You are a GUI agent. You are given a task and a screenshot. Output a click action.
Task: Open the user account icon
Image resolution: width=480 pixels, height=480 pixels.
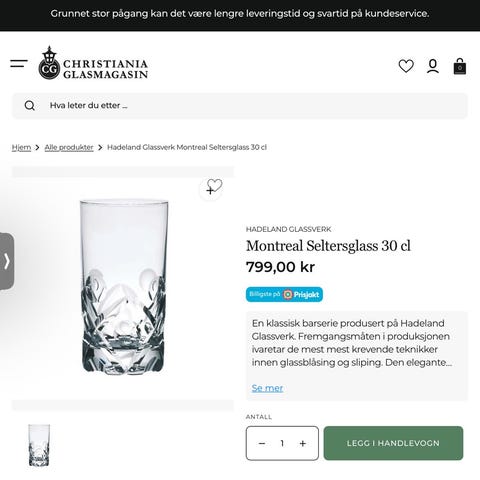(x=433, y=66)
